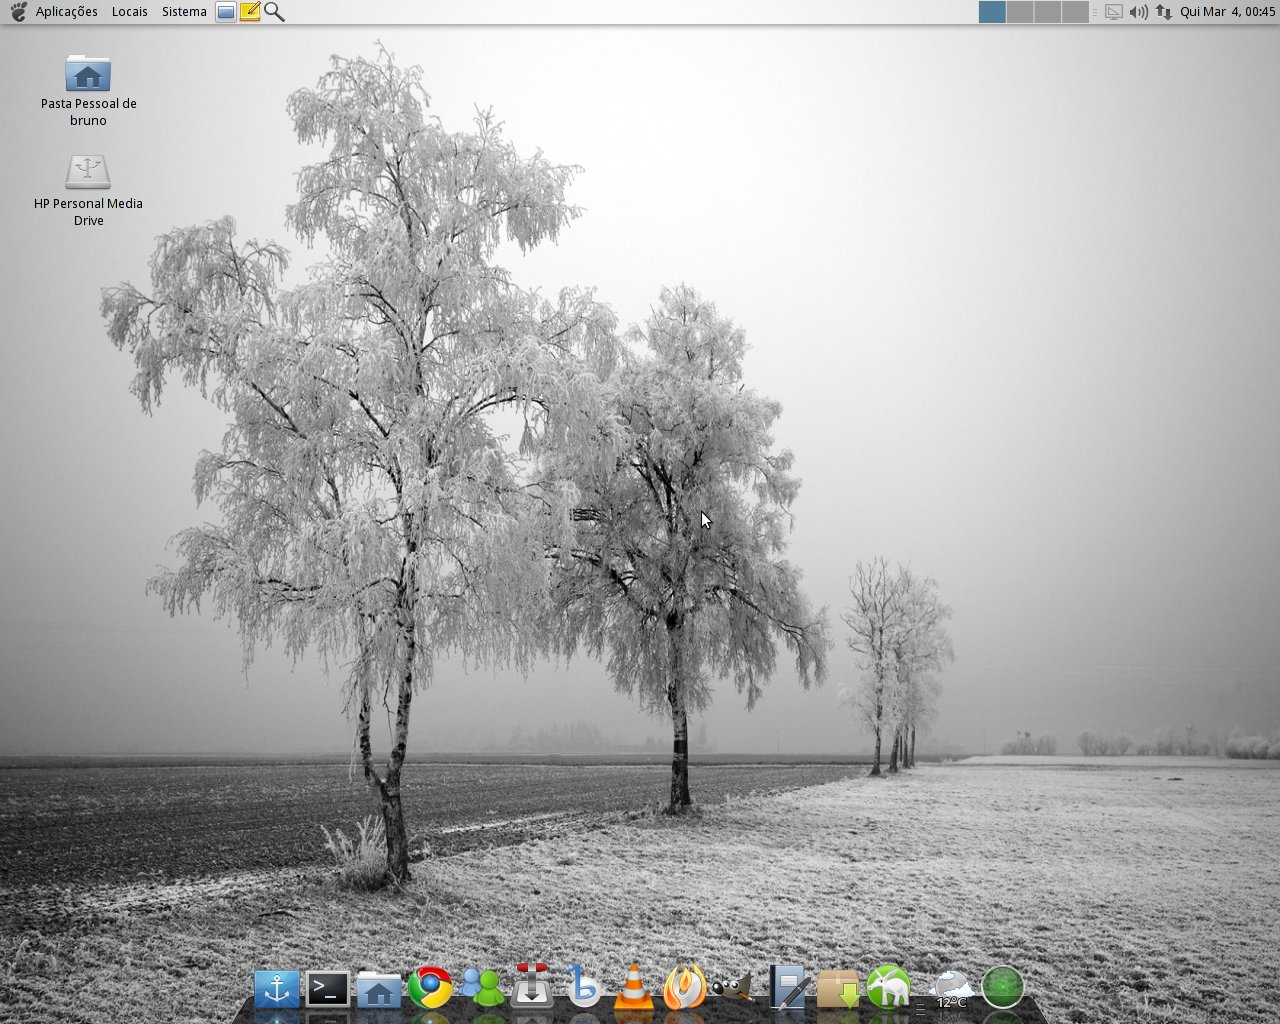Launch VLC media player from dock
Image resolution: width=1280 pixels, height=1024 pixels.
634,988
